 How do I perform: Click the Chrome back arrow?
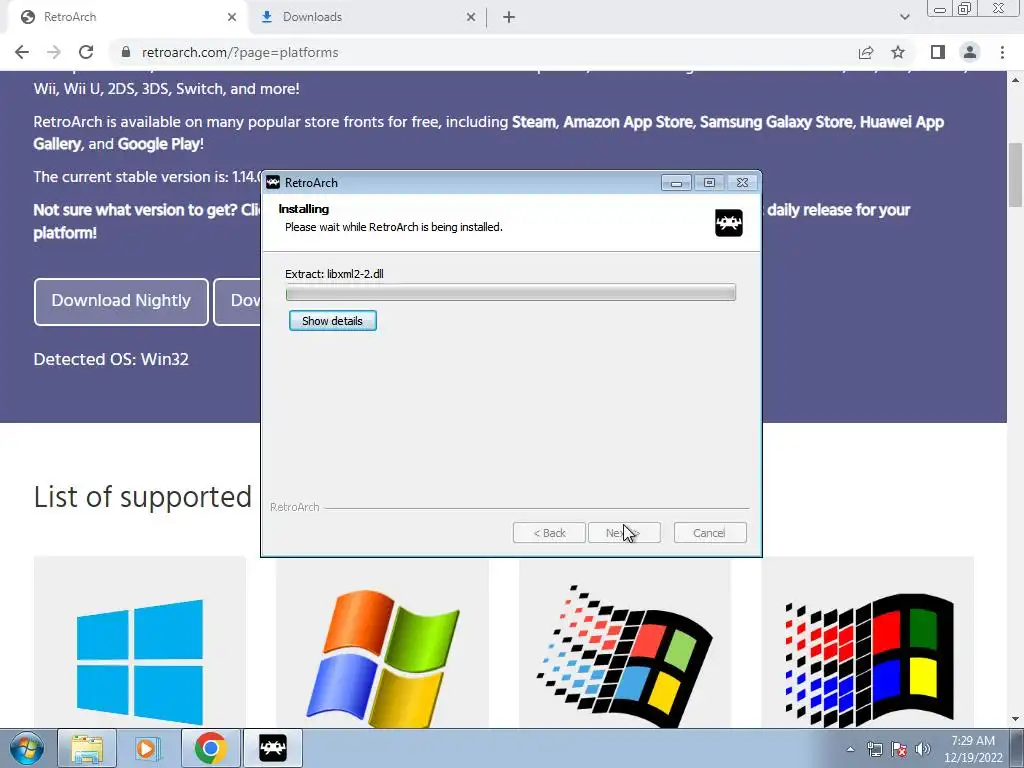pos(22,52)
